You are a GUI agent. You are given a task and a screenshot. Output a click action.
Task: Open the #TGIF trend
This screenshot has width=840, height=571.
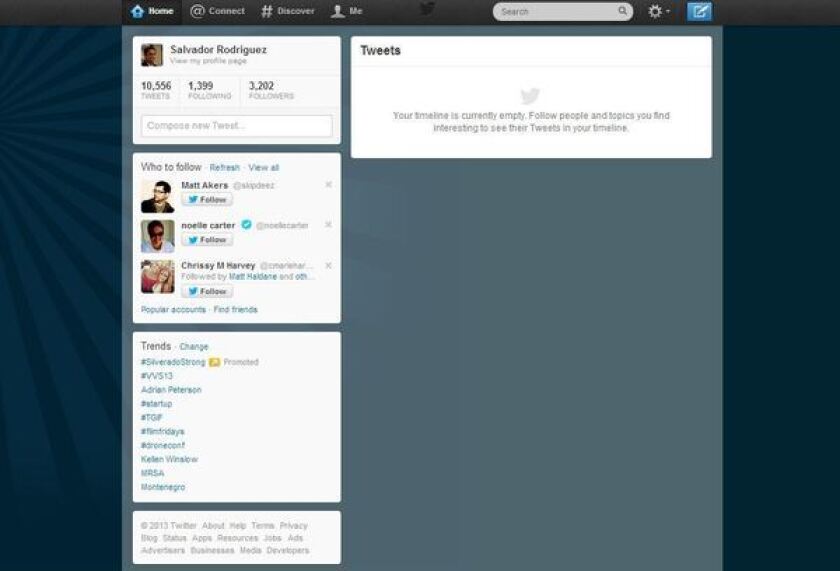pyautogui.click(x=152, y=418)
